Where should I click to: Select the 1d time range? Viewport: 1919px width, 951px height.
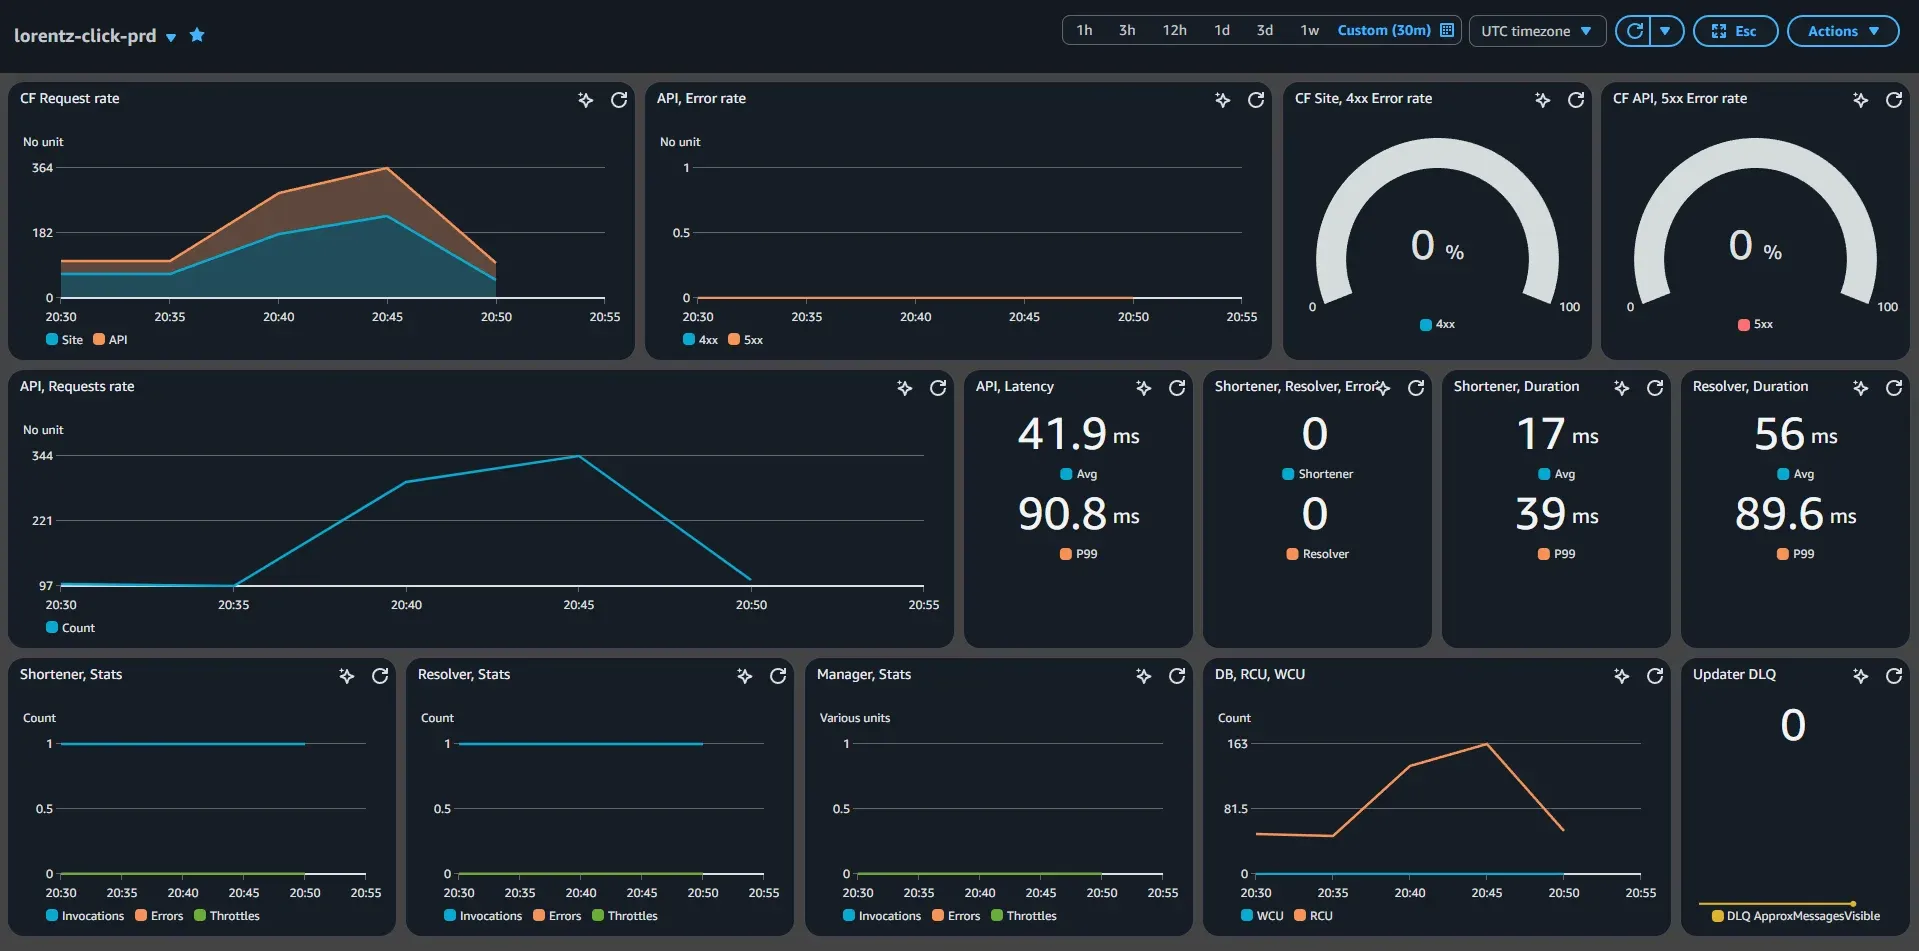click(x=1222, y=30)
